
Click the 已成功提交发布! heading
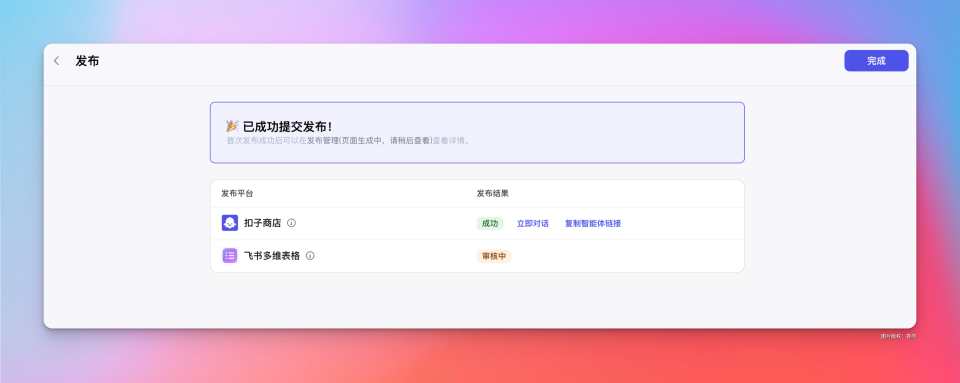point(288,127)
